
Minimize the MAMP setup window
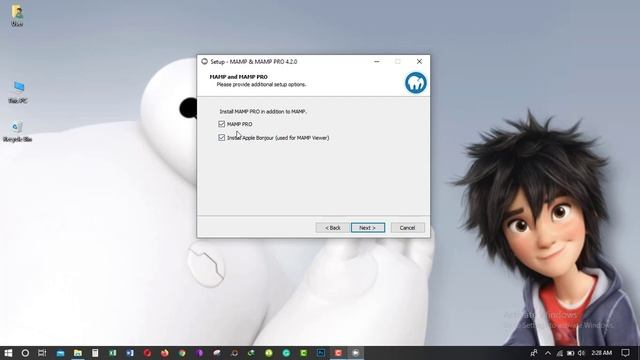(377, 61)
